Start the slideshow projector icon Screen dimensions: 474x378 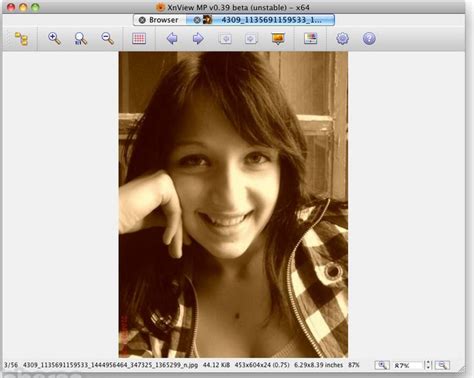[x=278, y=39]
